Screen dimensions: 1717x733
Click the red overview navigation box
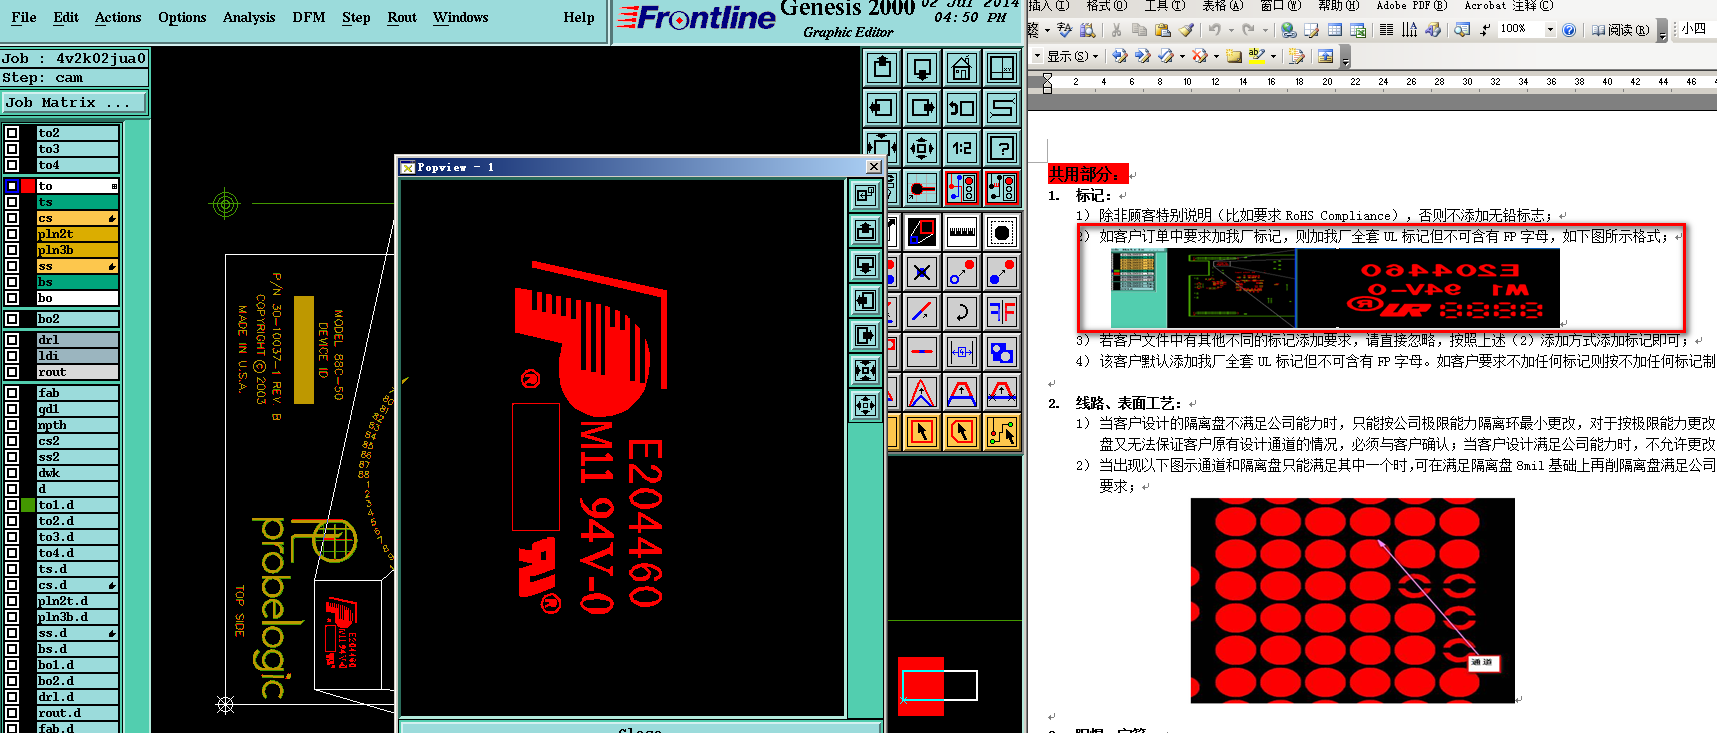point(920,686)
